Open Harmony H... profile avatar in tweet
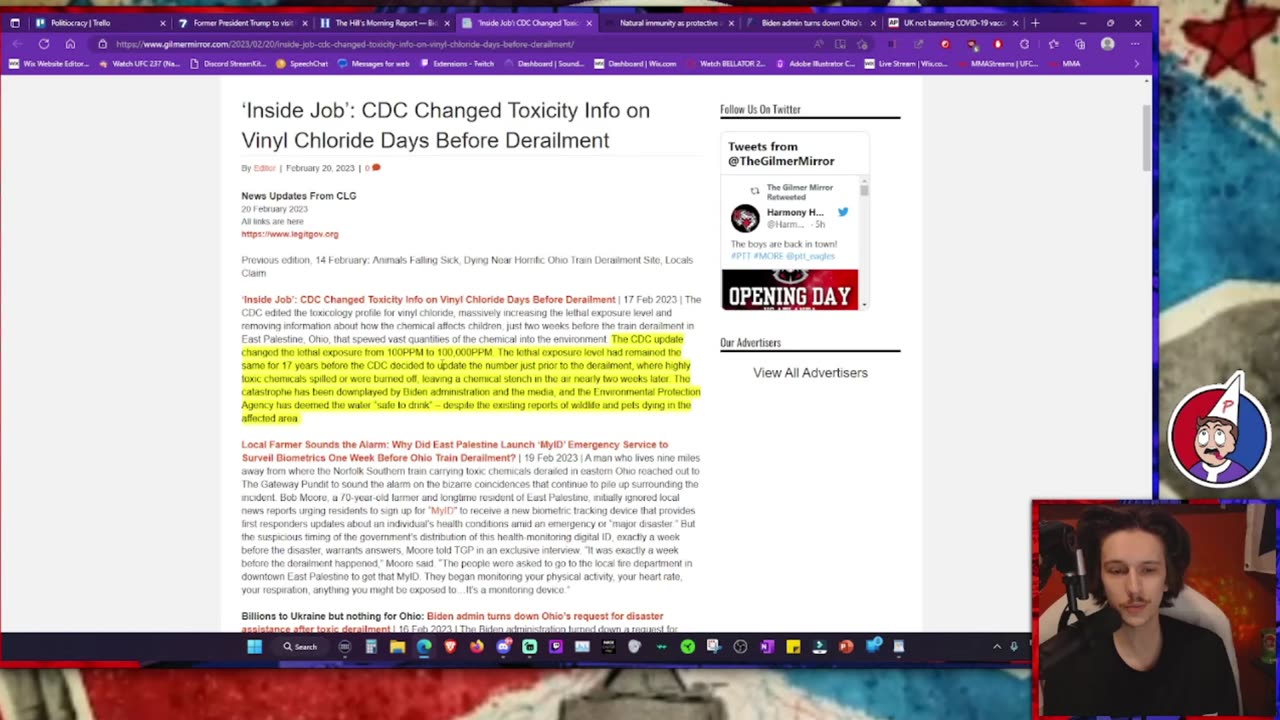The width and height of the screenshot is (1280, 720). [x=745, y=218]
